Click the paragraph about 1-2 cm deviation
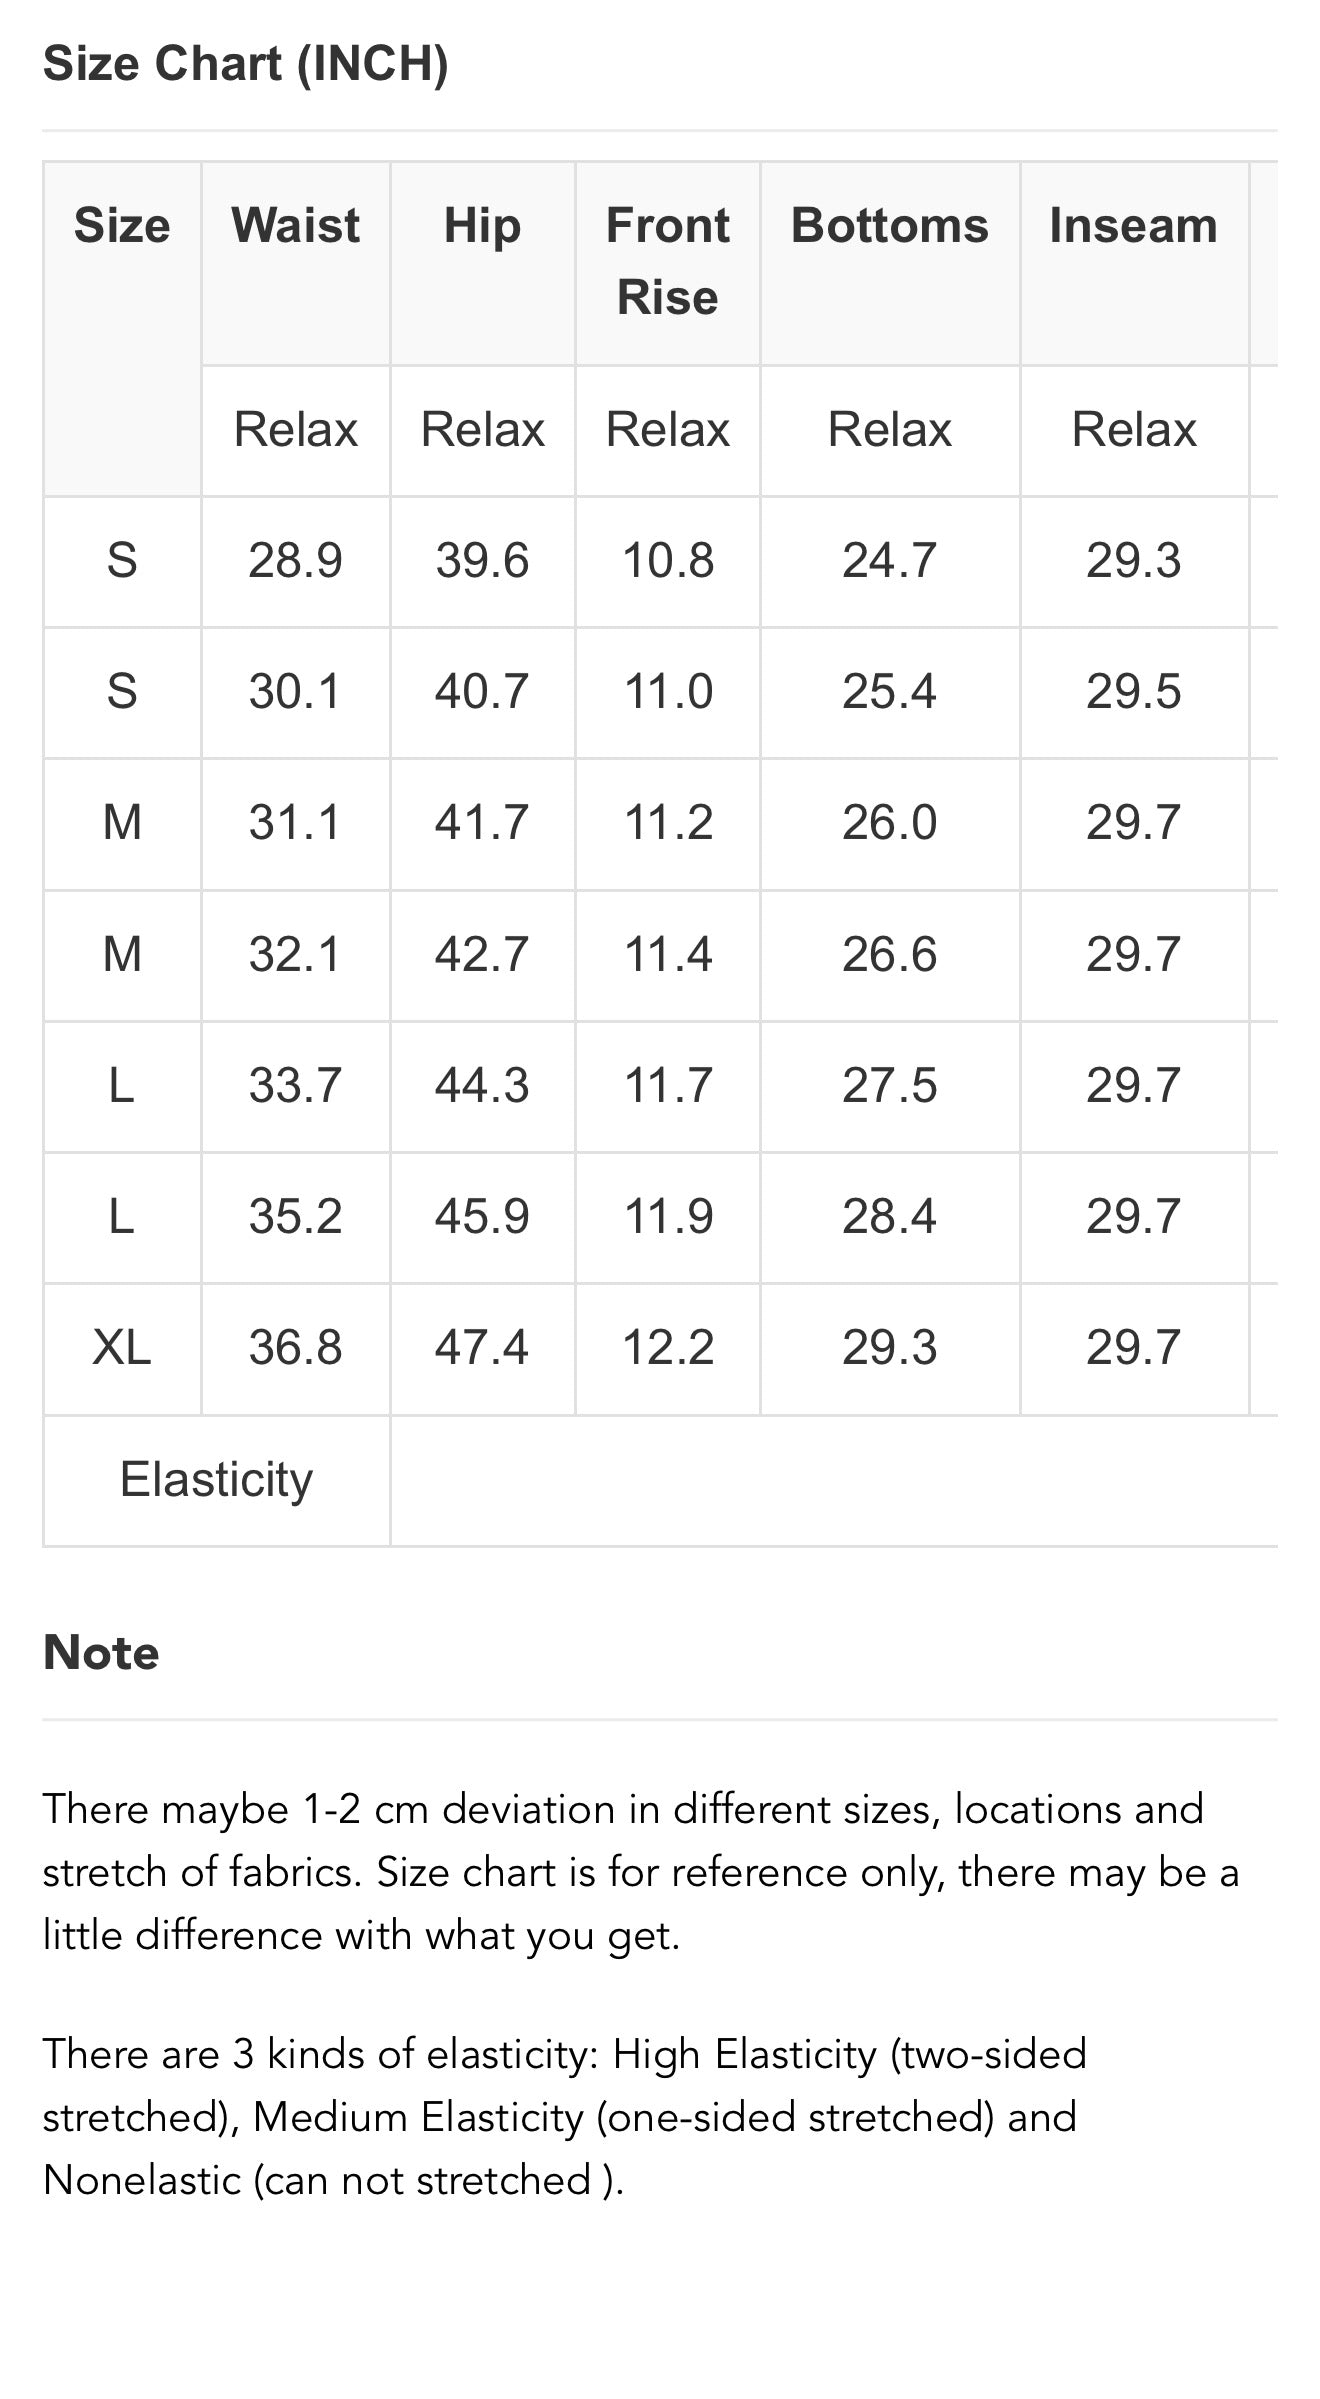This screenshot has height=2399, width=1320. pyautogui.click(x=640, y=1872)
